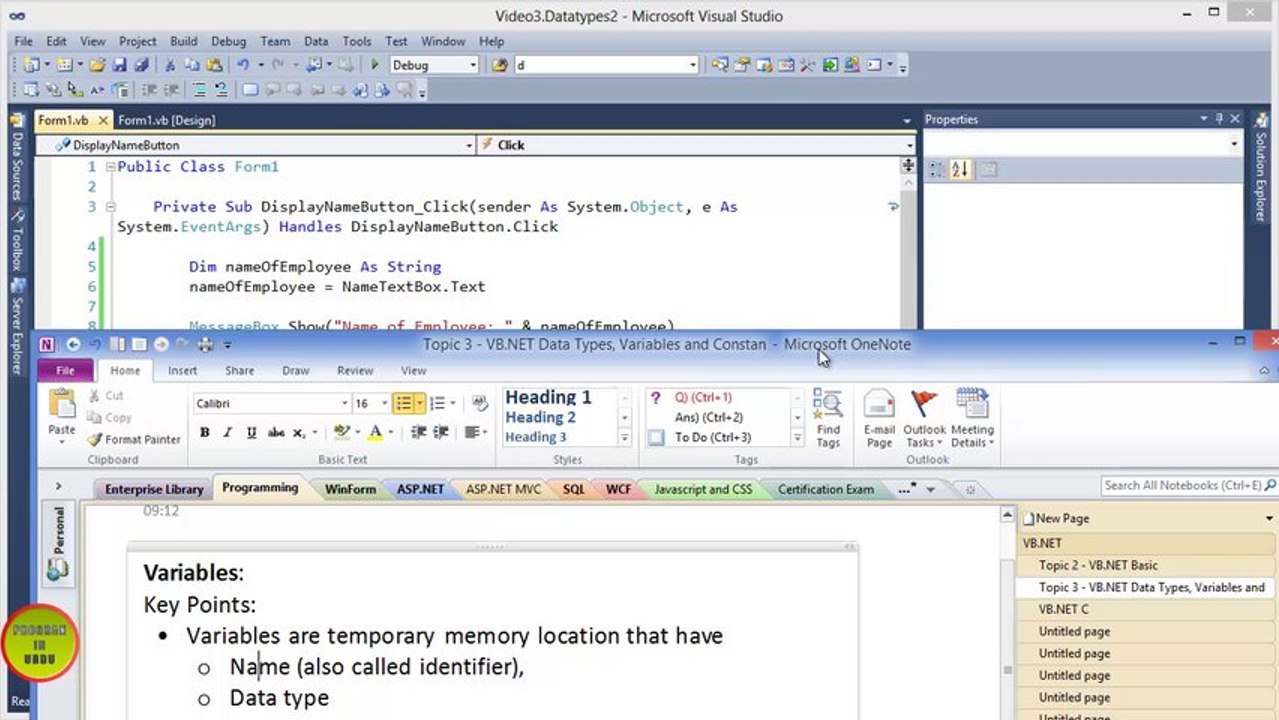Expand OneNote notebook navigation bar chevron

coord(58,486)
